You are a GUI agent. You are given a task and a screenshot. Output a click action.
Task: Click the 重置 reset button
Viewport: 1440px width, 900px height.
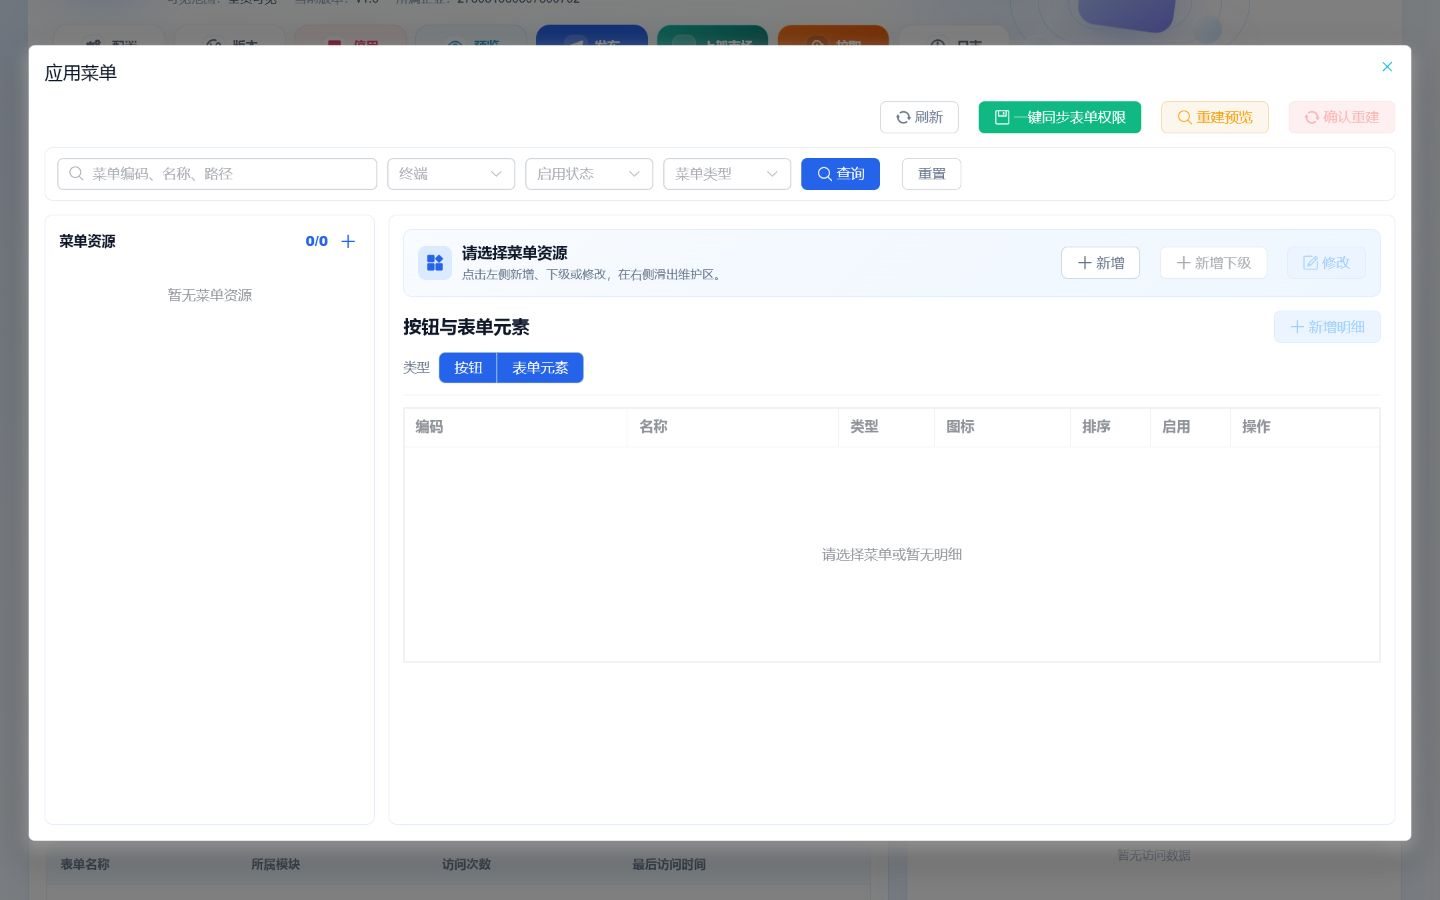coord(931,174)
